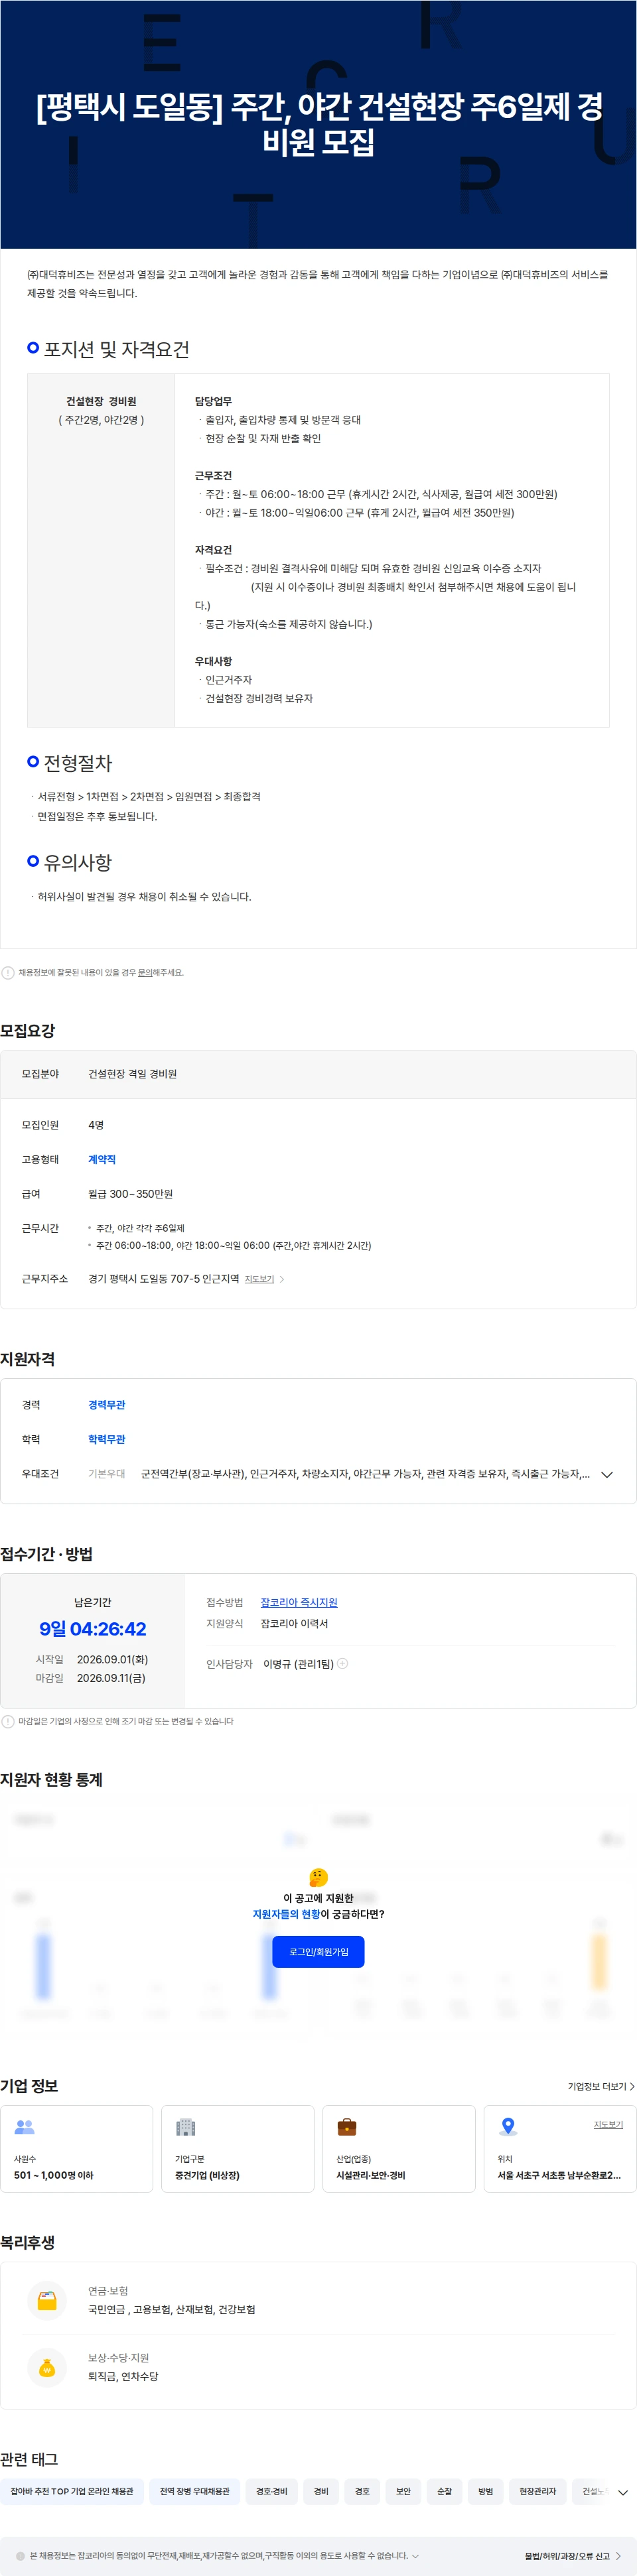Select the 경호·경비 tag
637x2576 pixels.
[x=271, y=2491]
